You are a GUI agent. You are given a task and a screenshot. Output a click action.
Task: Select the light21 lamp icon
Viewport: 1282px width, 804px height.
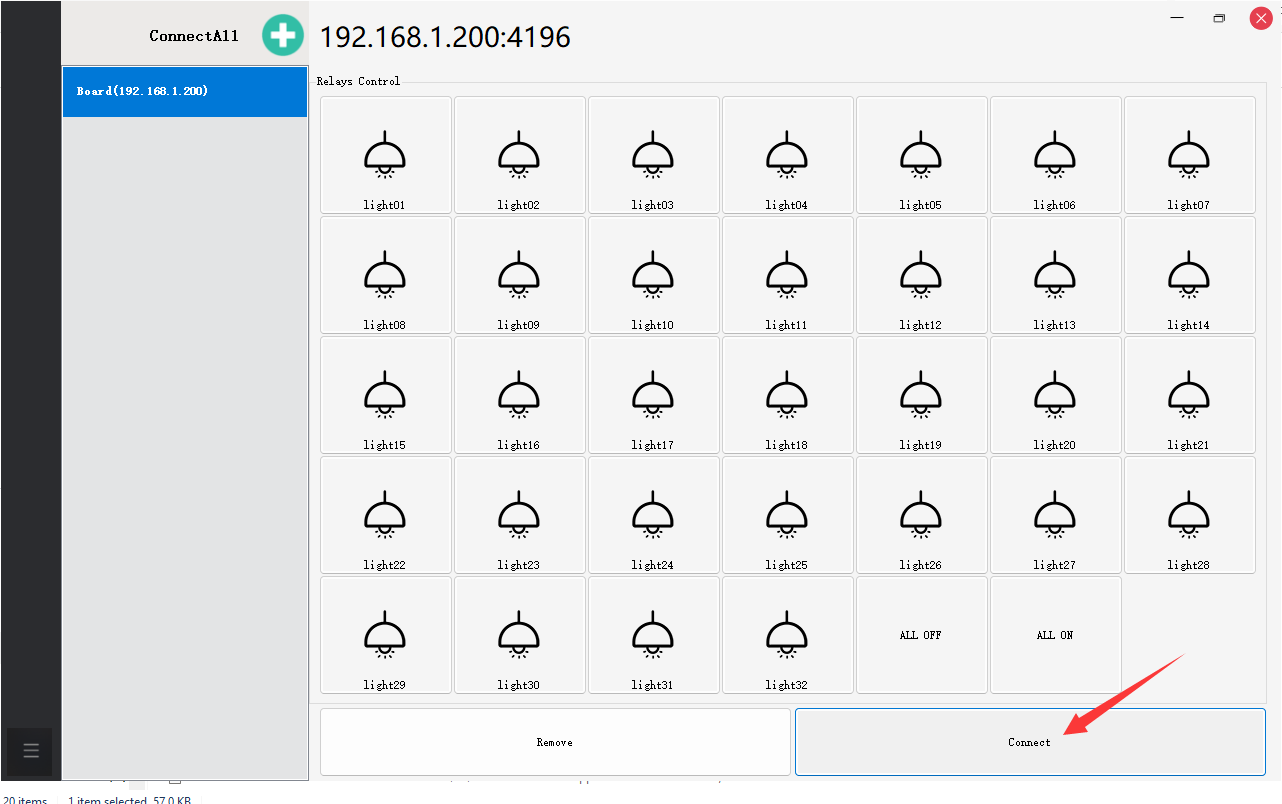click(x=1189, y=395)
